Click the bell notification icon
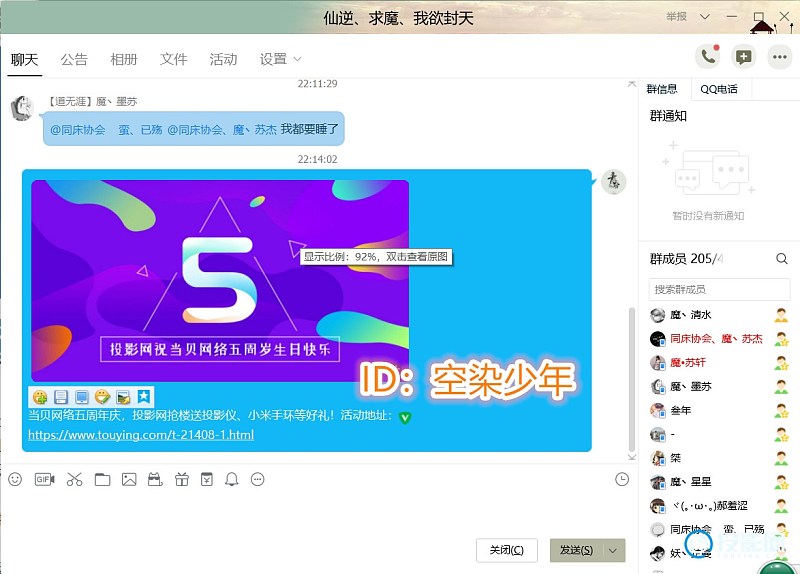Screen dimensions: 800x574 pos(232,479)
